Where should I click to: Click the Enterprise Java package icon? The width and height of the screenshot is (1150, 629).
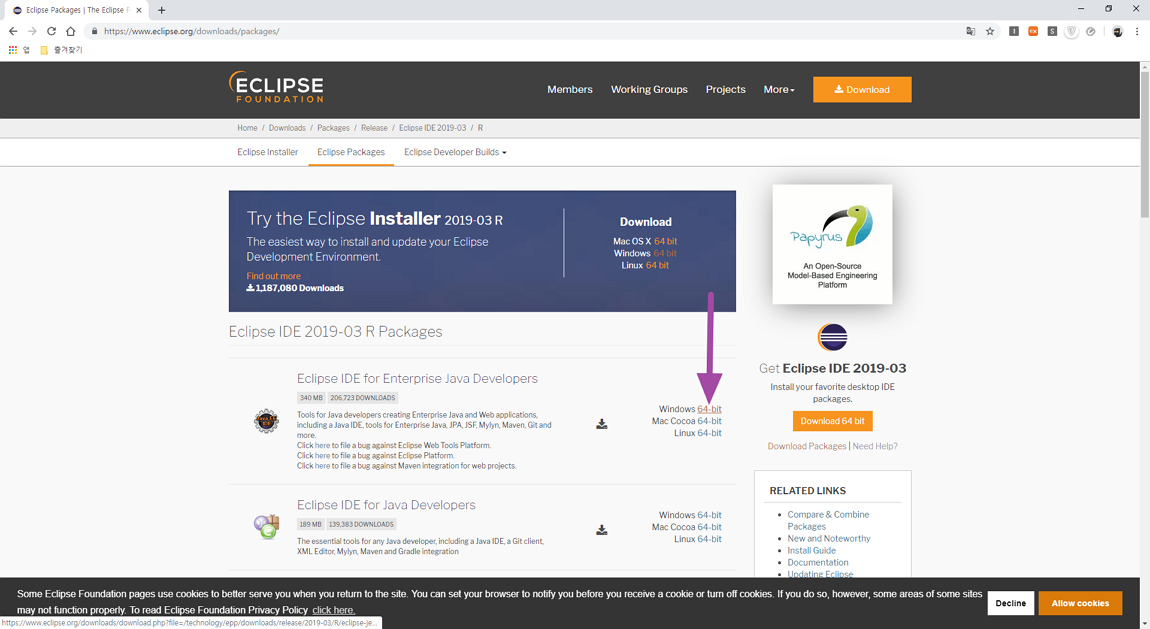pyautogui.click(x=266, y=421)
